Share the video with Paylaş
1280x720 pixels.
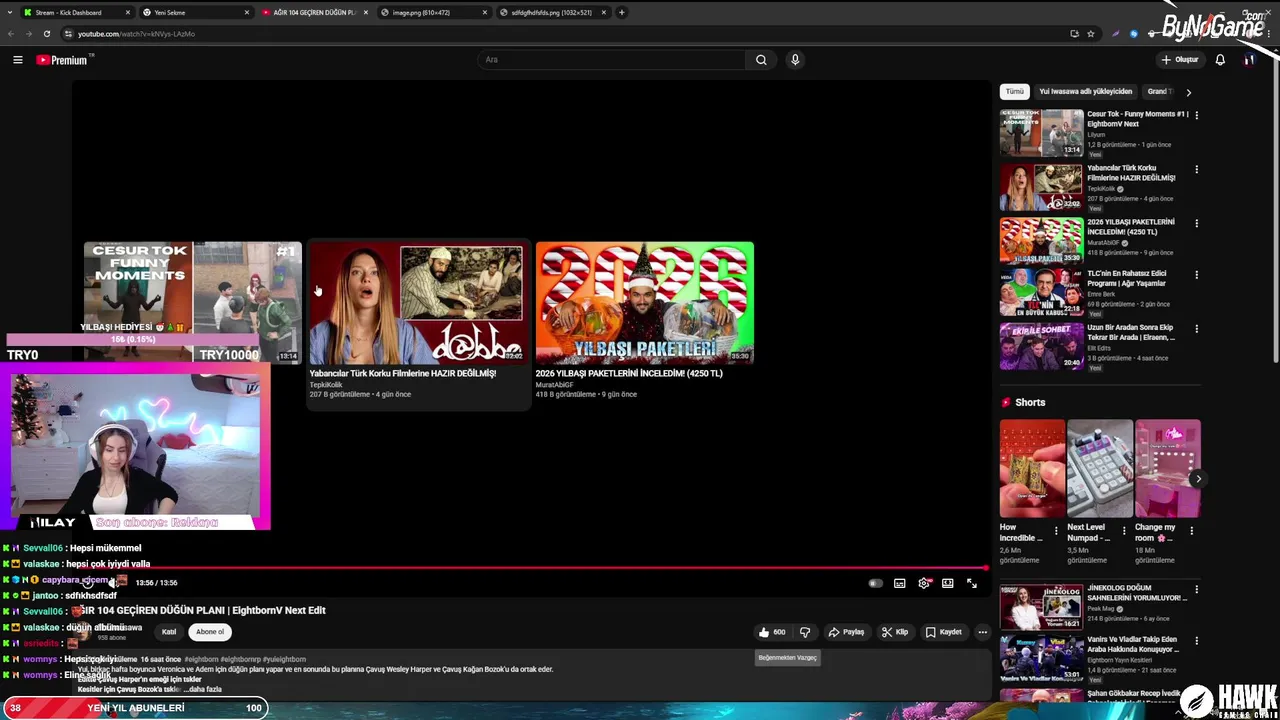click(x=846, y=632)
